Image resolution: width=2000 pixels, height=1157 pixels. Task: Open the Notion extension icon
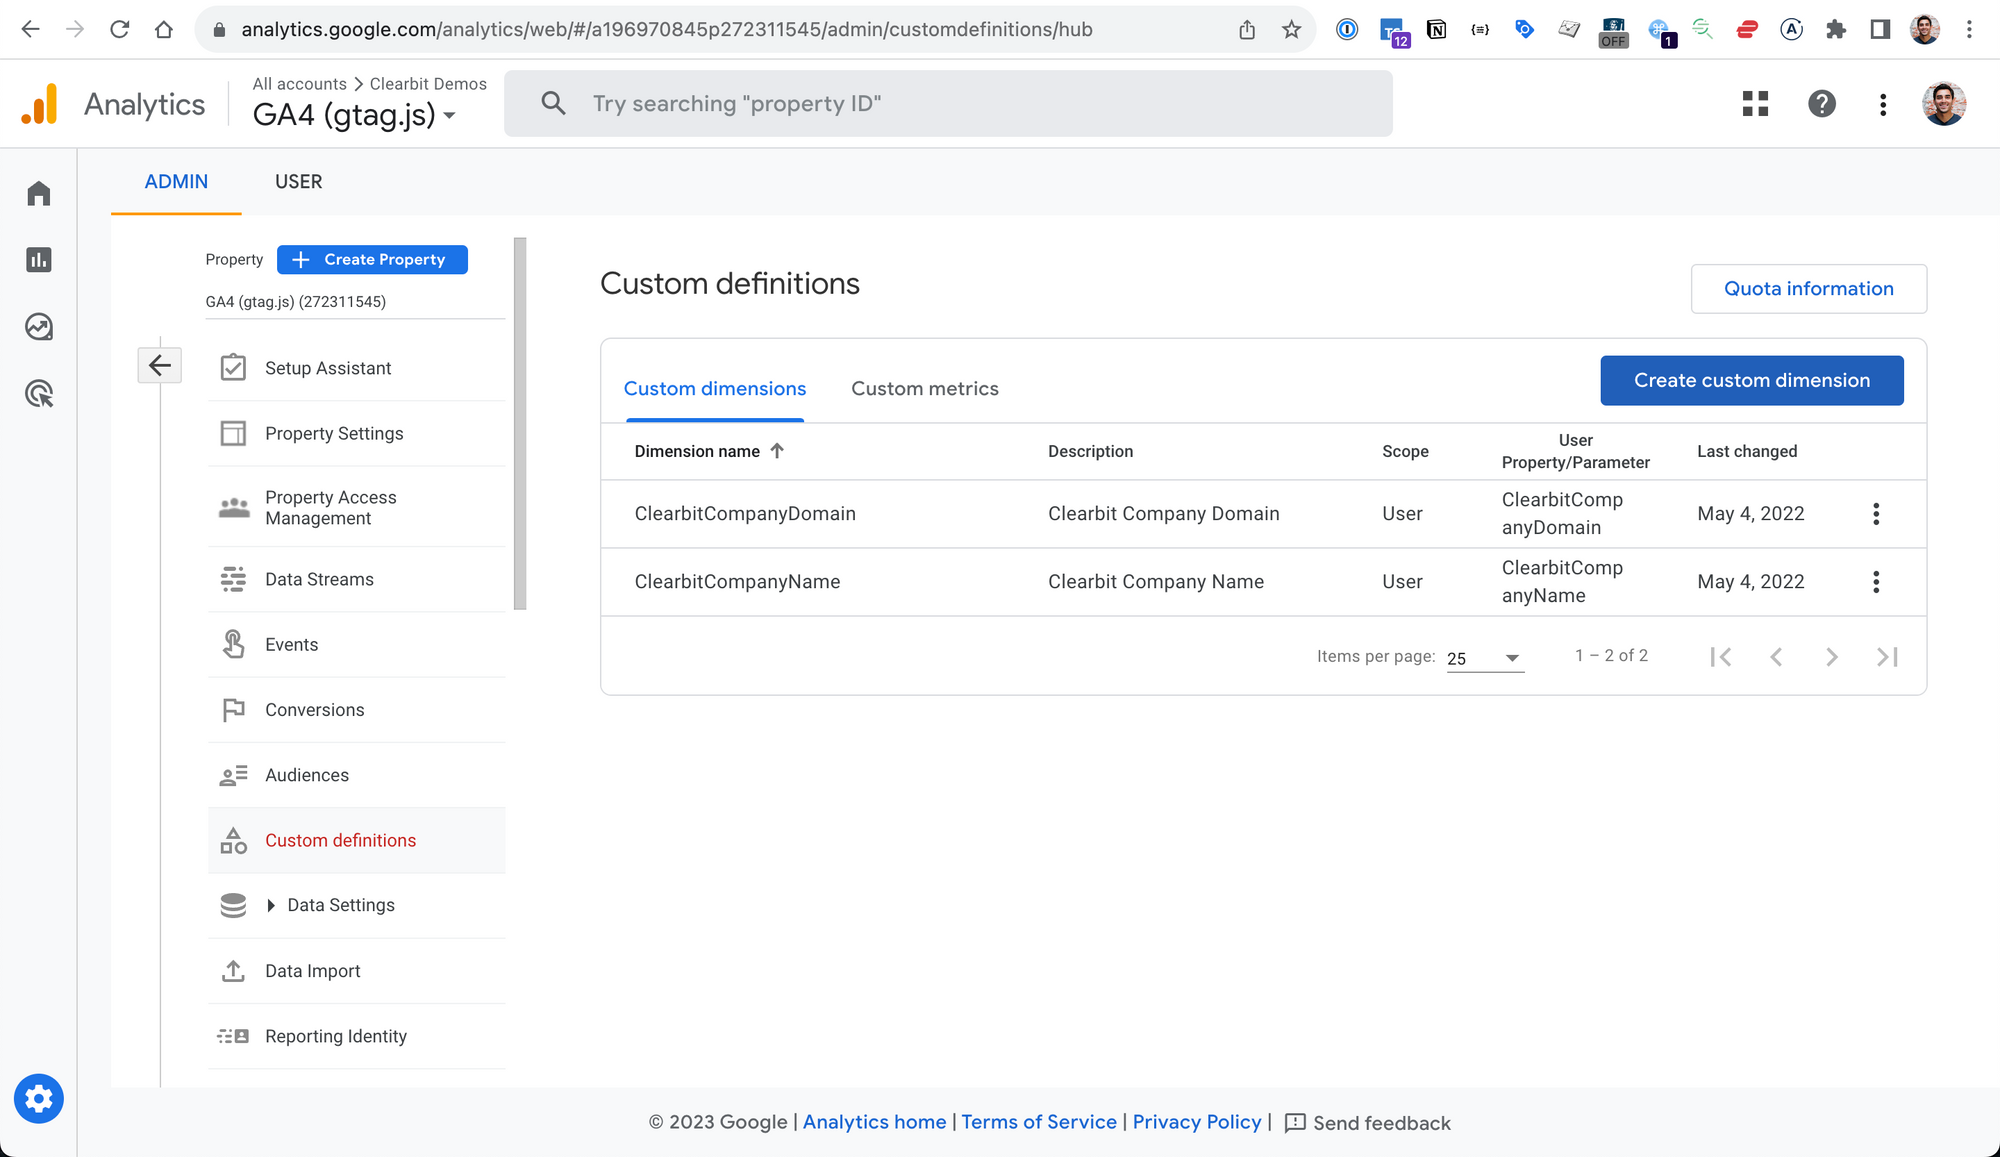pos(1436,30)
